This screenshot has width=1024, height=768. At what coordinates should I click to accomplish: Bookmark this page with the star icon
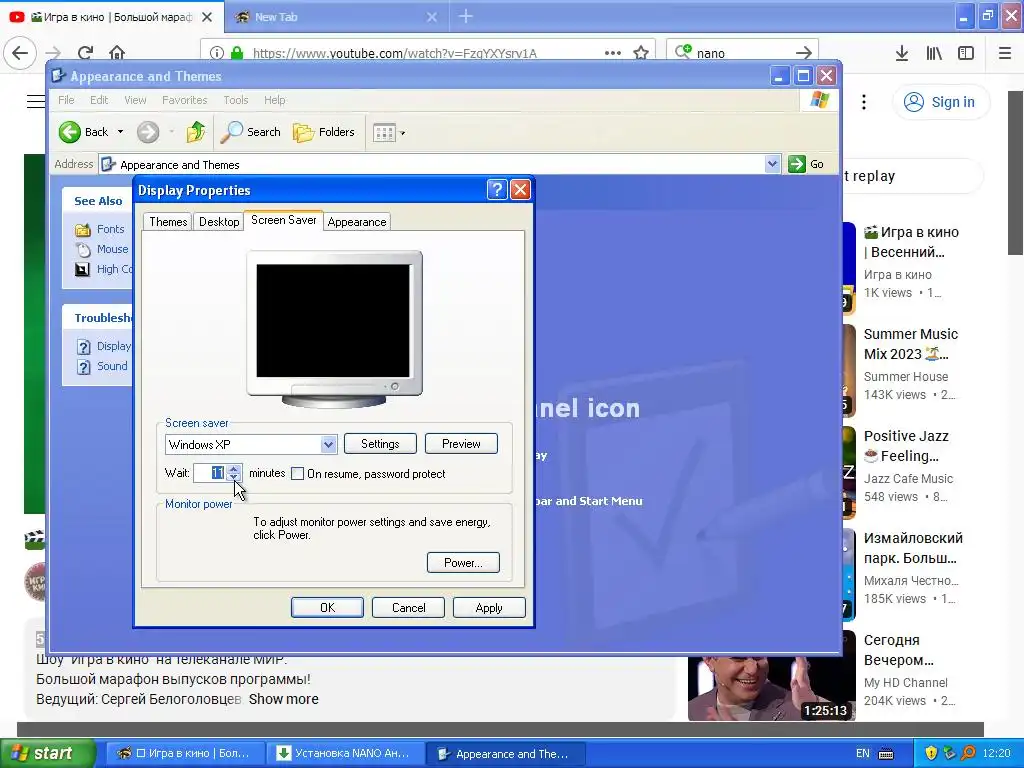(641, 53)
